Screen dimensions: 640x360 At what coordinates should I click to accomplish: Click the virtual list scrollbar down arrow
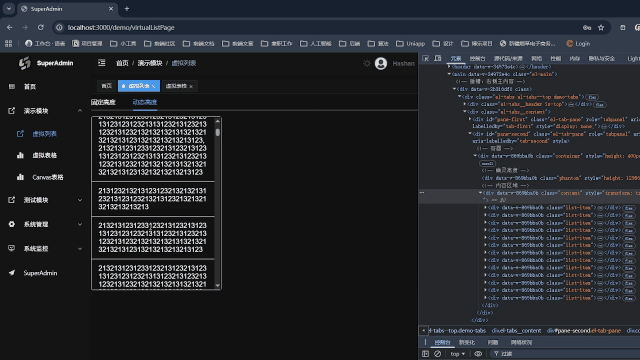[218, 286]
